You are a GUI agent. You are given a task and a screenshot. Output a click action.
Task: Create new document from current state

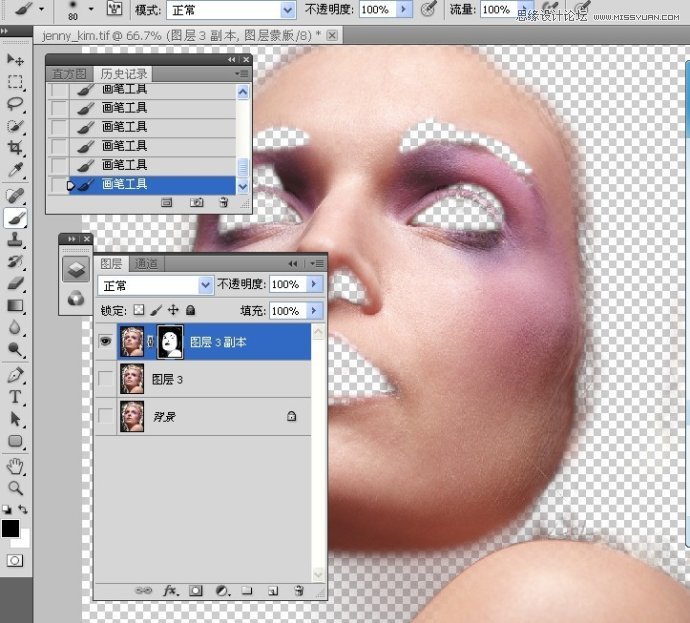[x=166, y=202]
